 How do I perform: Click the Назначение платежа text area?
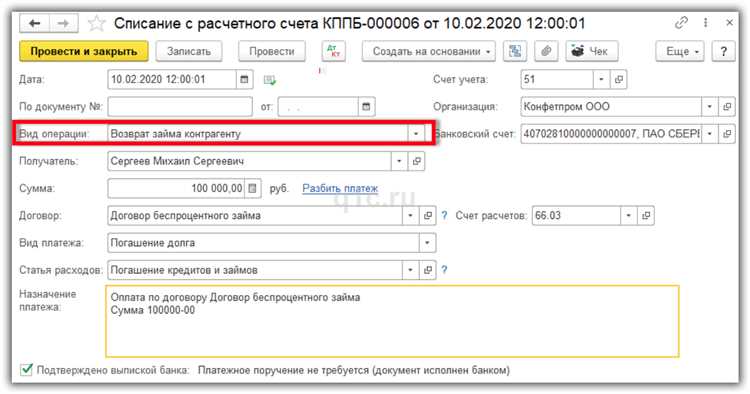[x=392, y=321]
